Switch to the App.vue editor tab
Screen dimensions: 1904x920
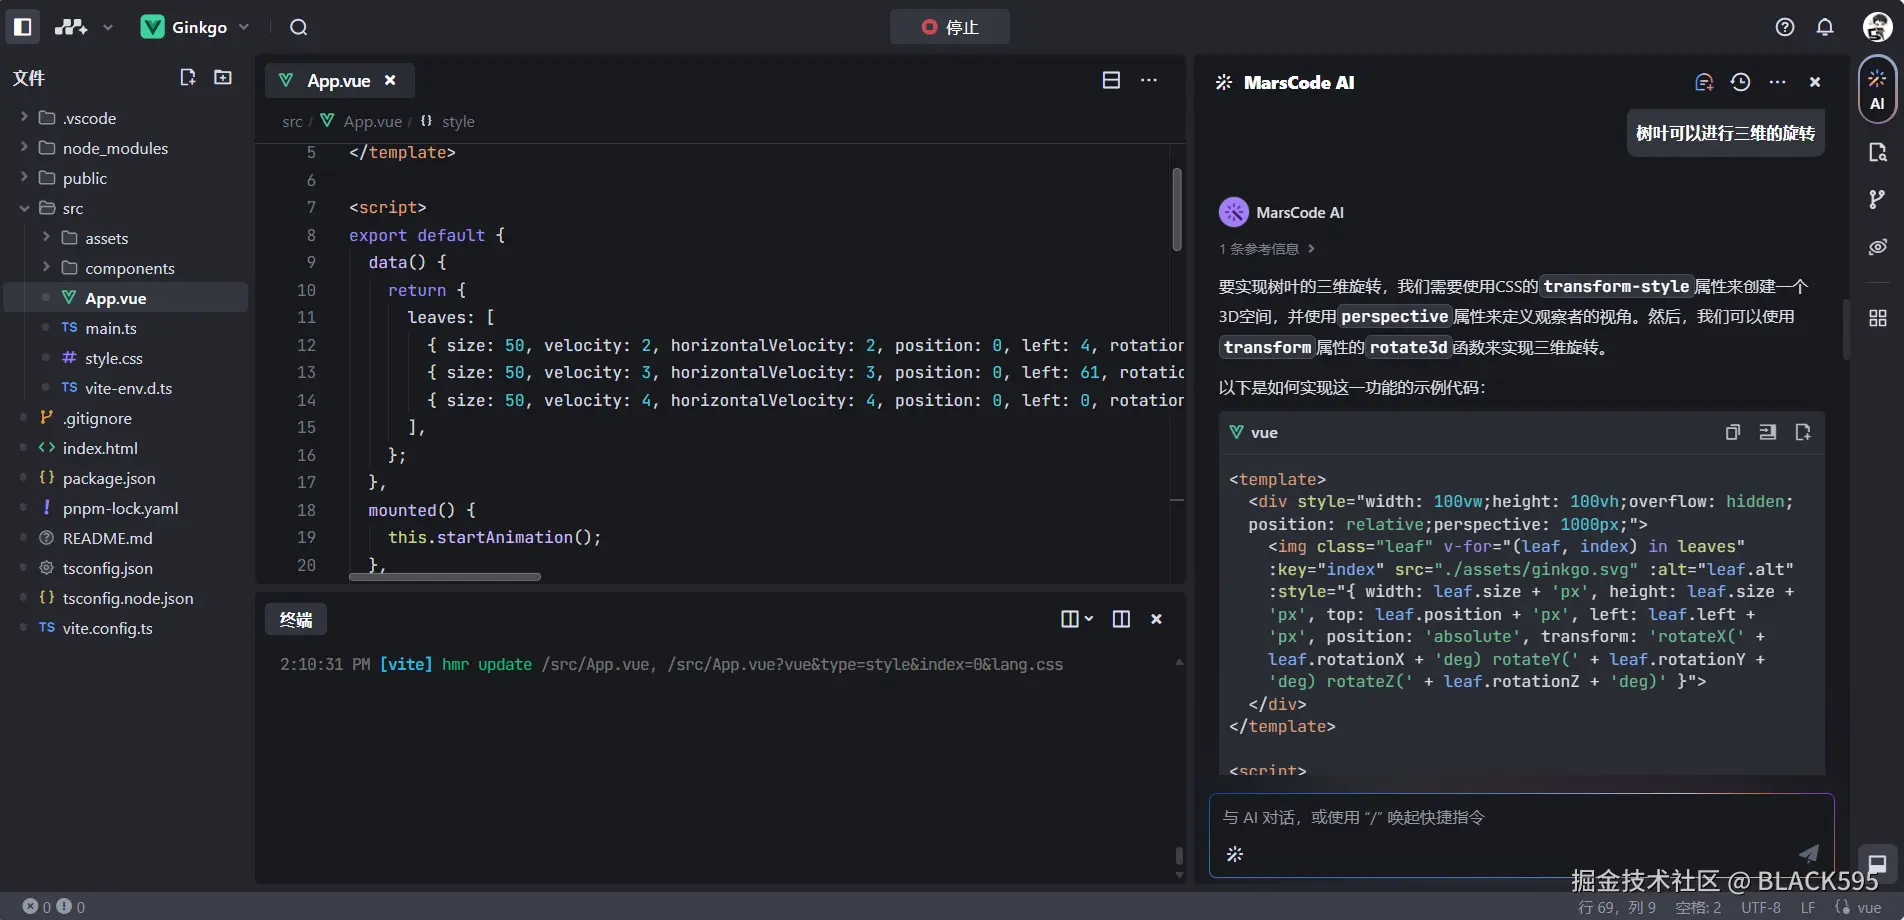coord(338,81)
